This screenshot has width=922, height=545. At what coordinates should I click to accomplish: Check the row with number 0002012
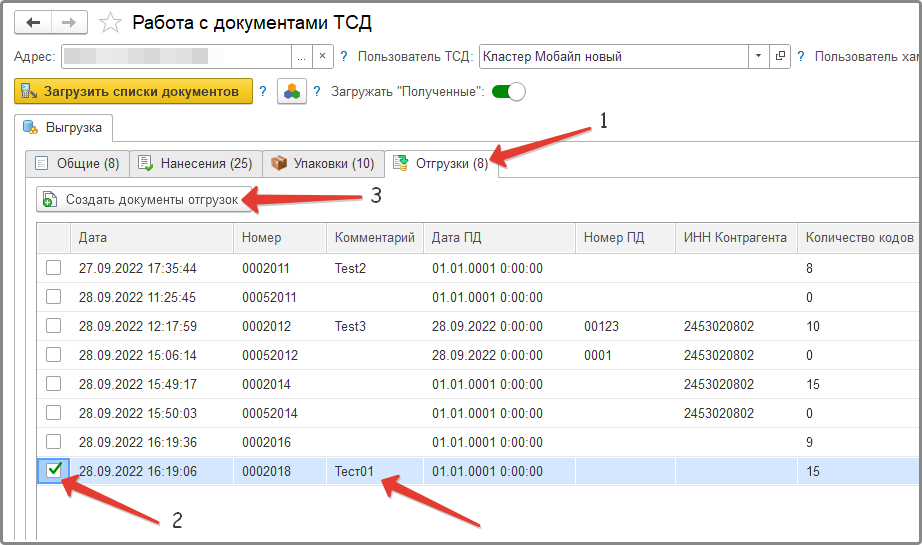54,326
